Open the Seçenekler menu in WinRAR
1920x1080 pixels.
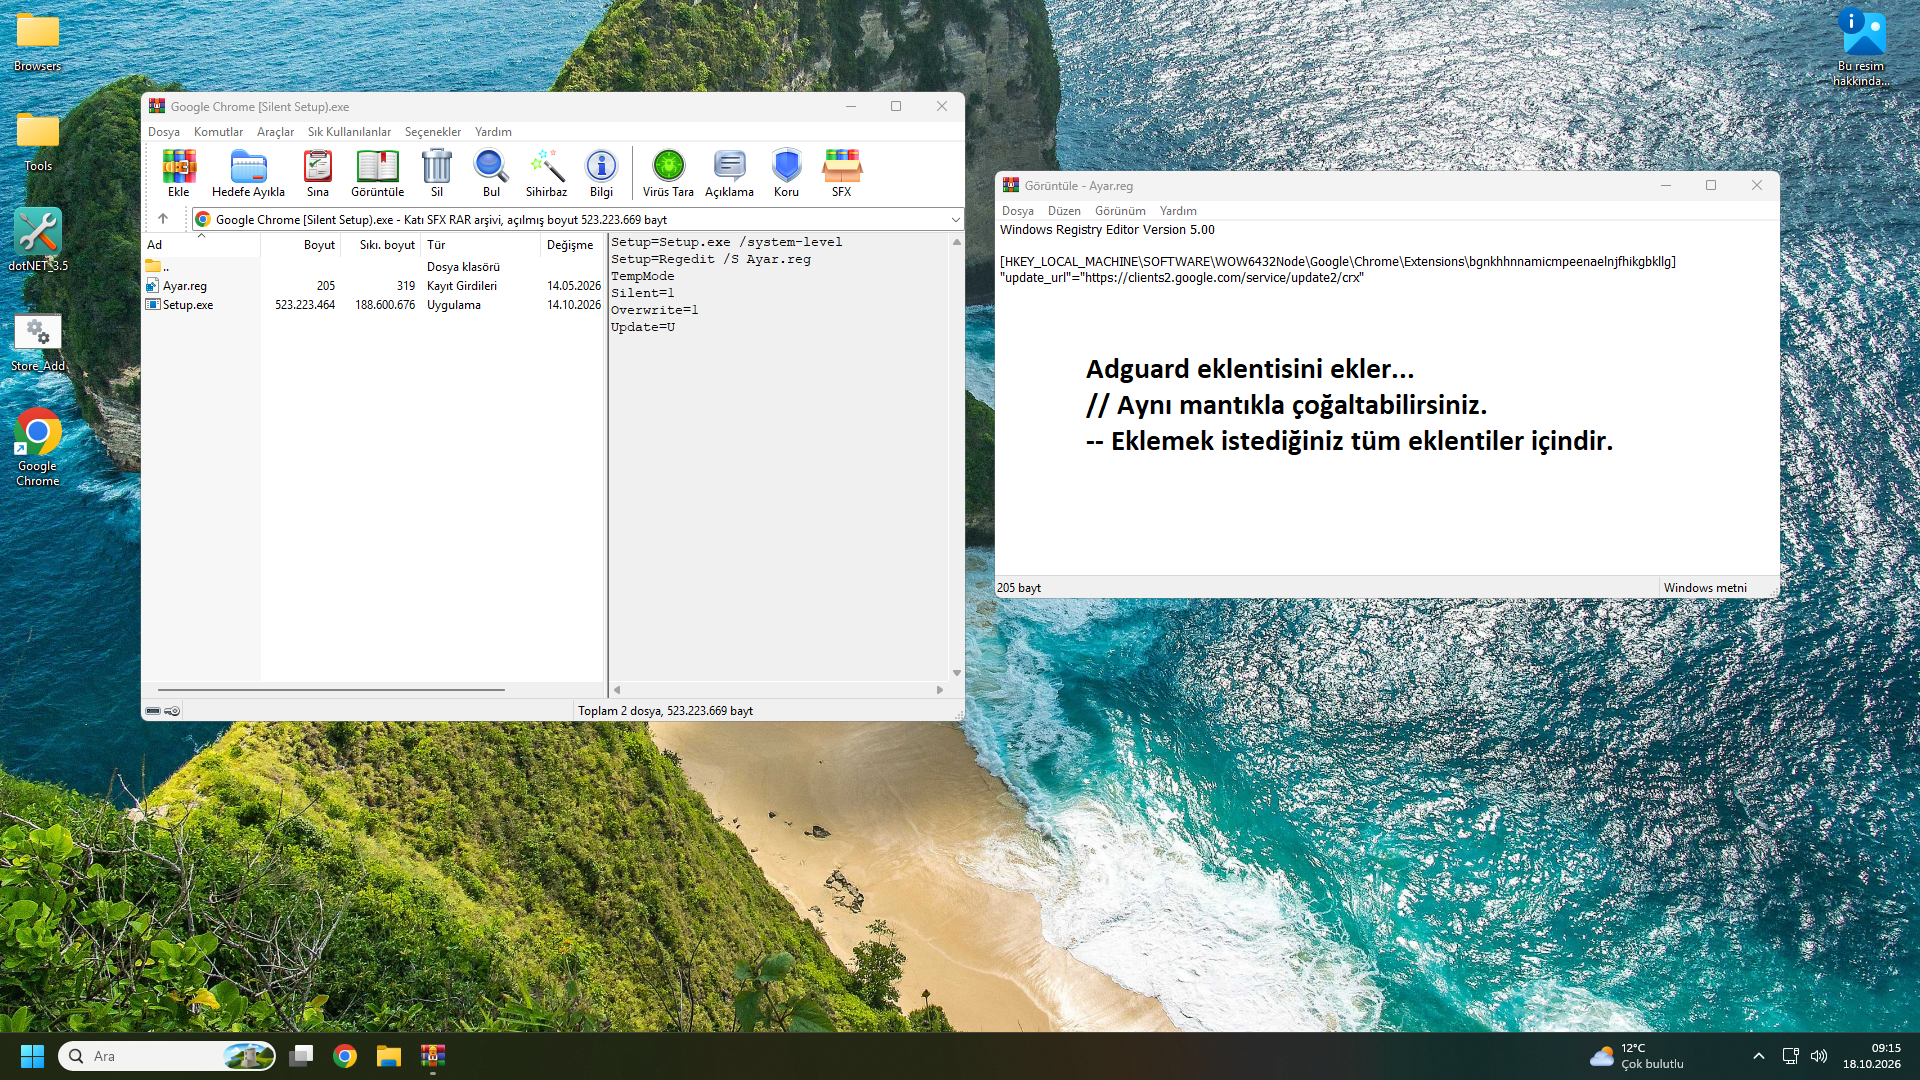(433, 132)
